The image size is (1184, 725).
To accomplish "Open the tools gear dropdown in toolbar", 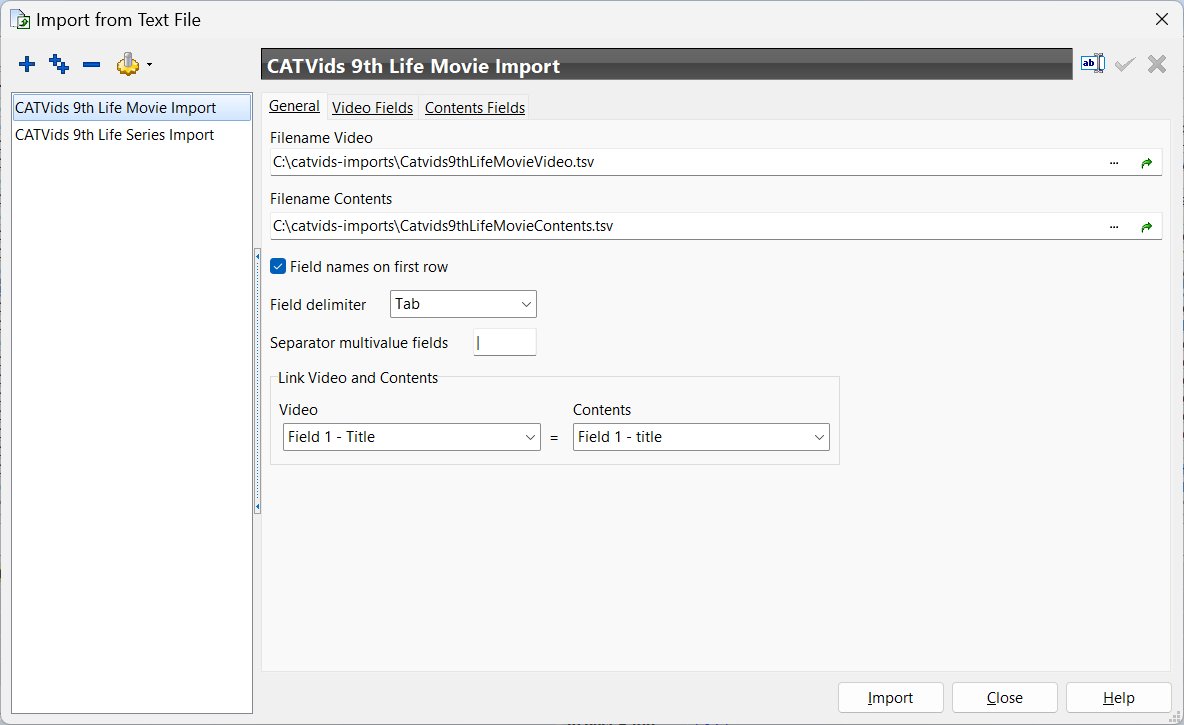I will [x=134, y=65].
